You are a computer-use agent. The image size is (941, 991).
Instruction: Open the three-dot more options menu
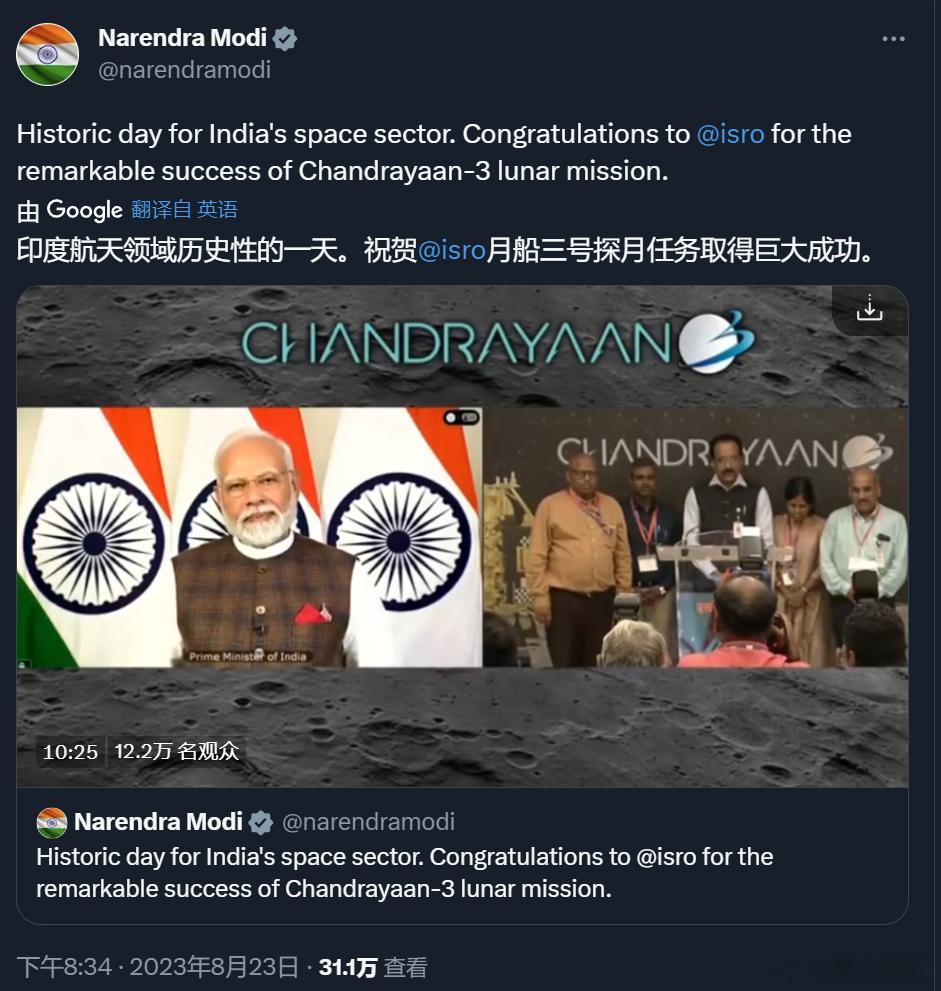[x=893, y=39]
